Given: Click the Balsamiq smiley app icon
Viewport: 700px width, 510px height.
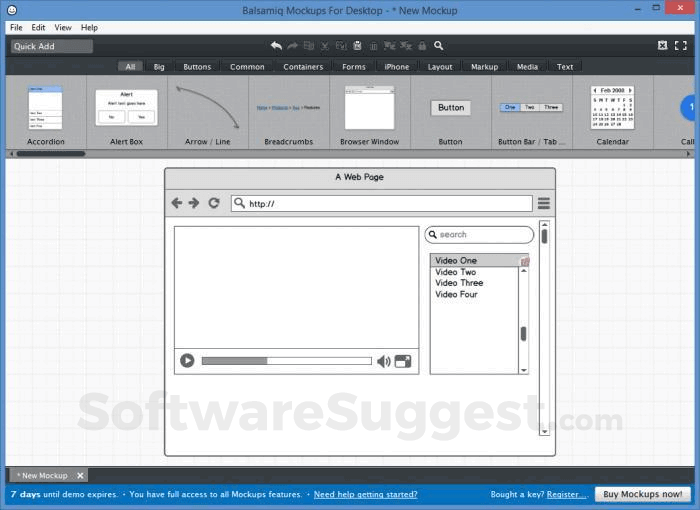Looking at the screenshot, I should click(x=12, y=10).
